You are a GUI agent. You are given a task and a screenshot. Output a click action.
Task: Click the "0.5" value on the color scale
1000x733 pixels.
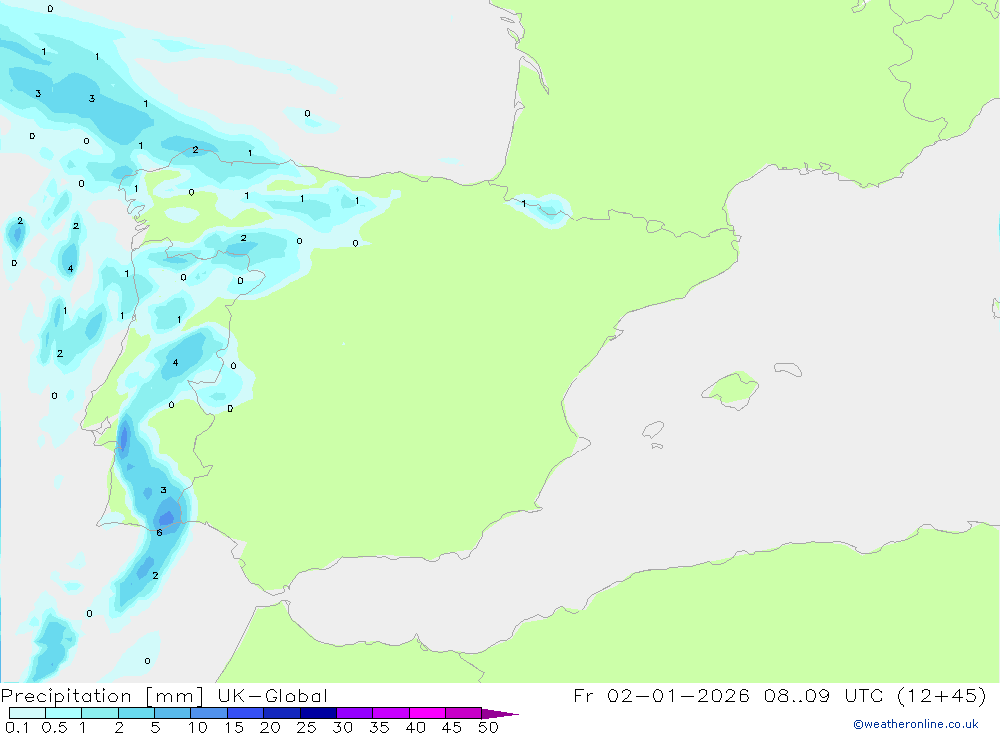(54, 727)
